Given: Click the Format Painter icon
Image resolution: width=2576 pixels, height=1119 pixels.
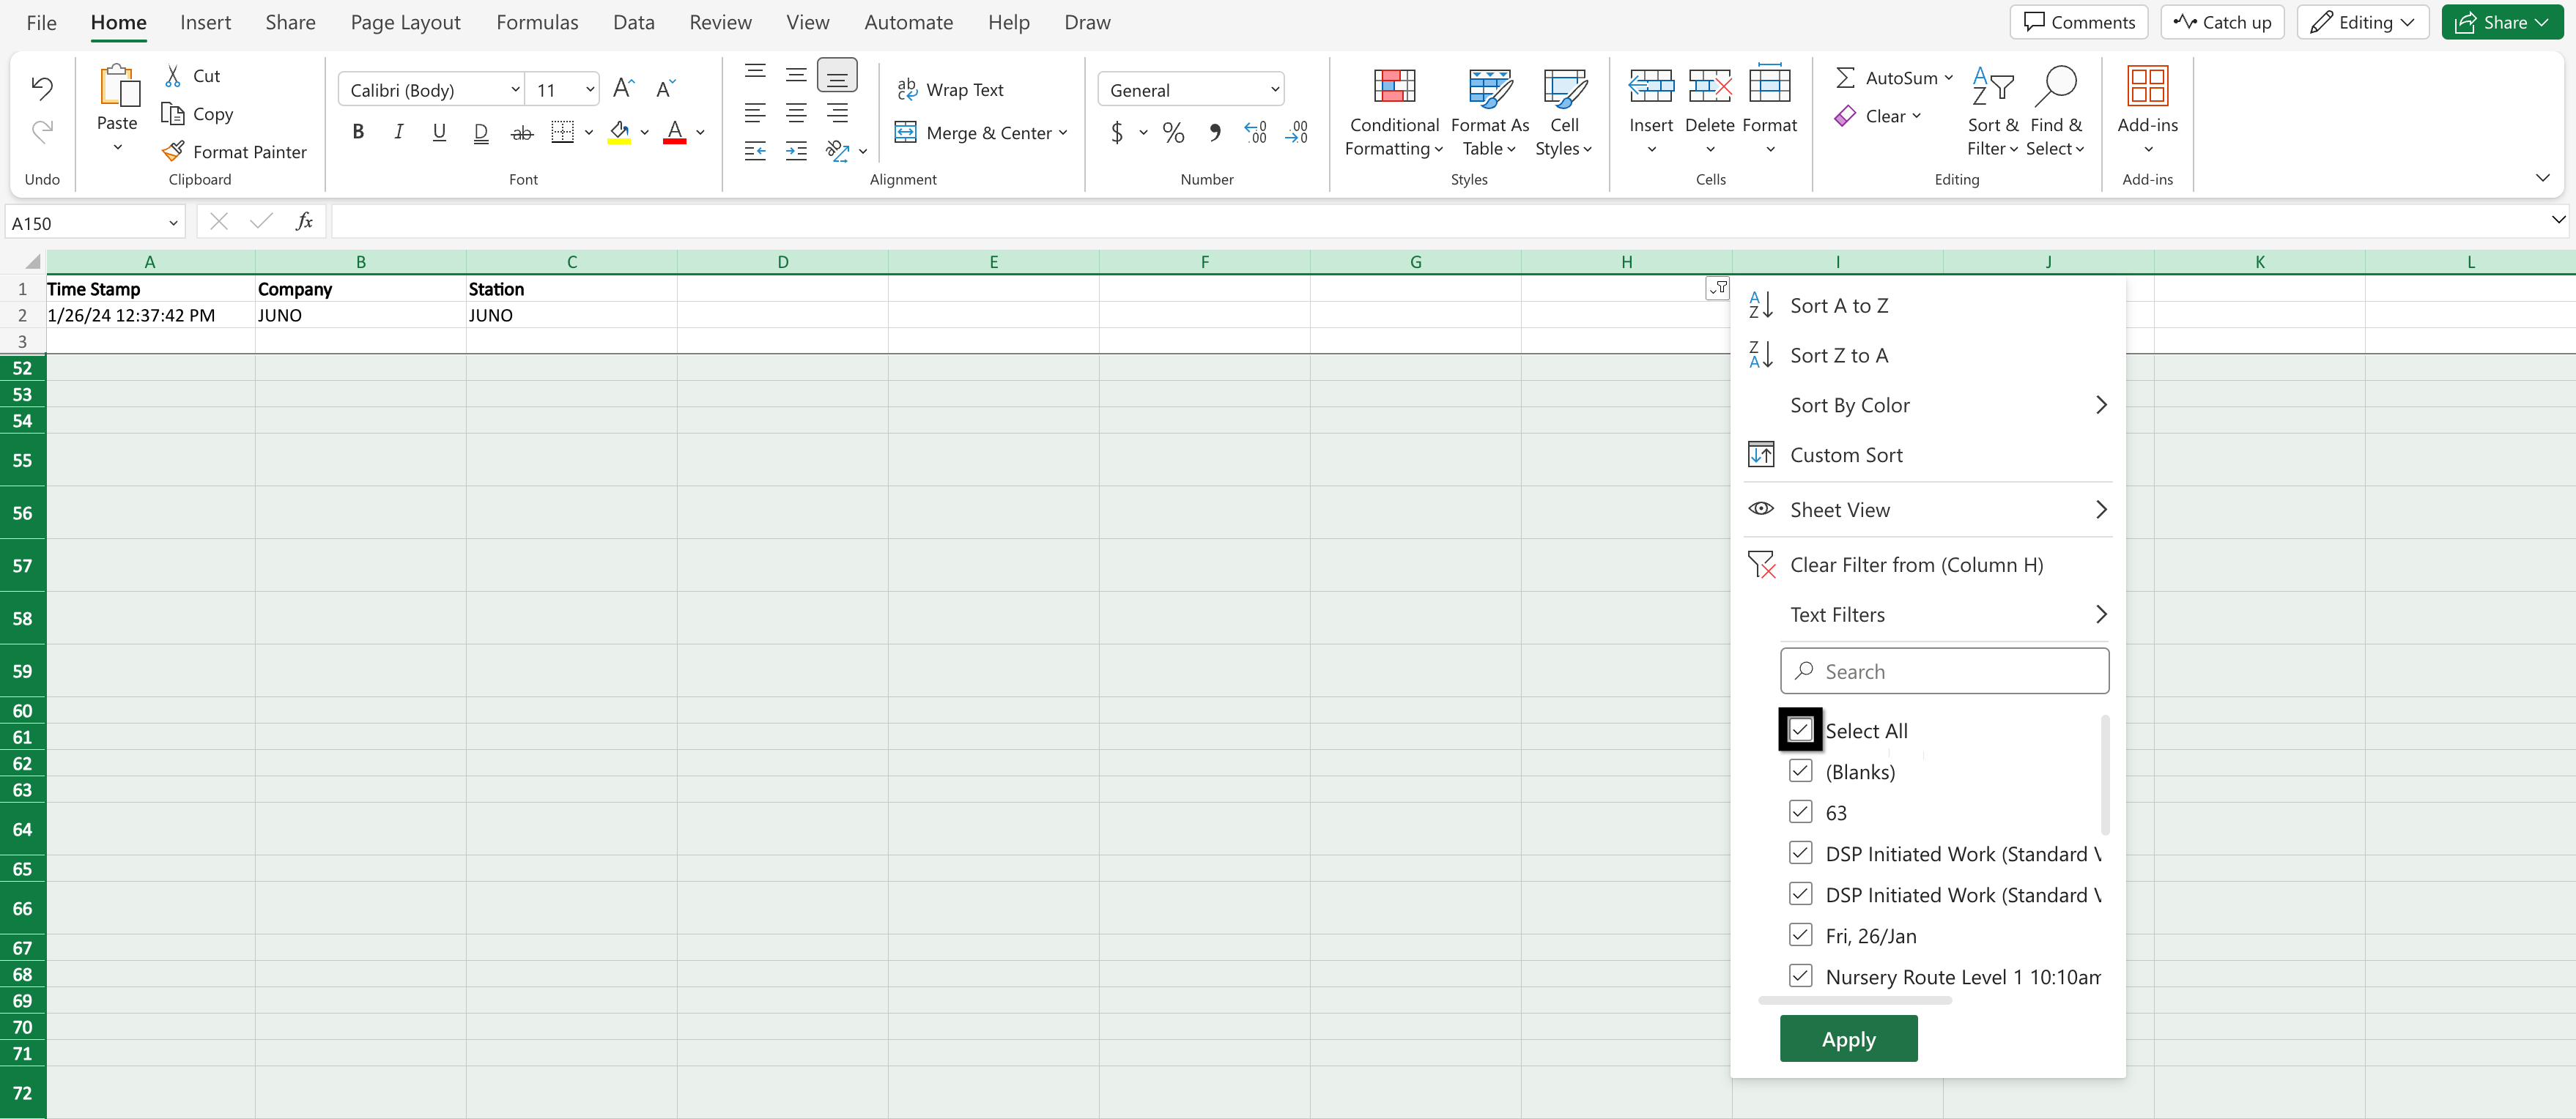Looking at the screenshot, I should 173,151.
